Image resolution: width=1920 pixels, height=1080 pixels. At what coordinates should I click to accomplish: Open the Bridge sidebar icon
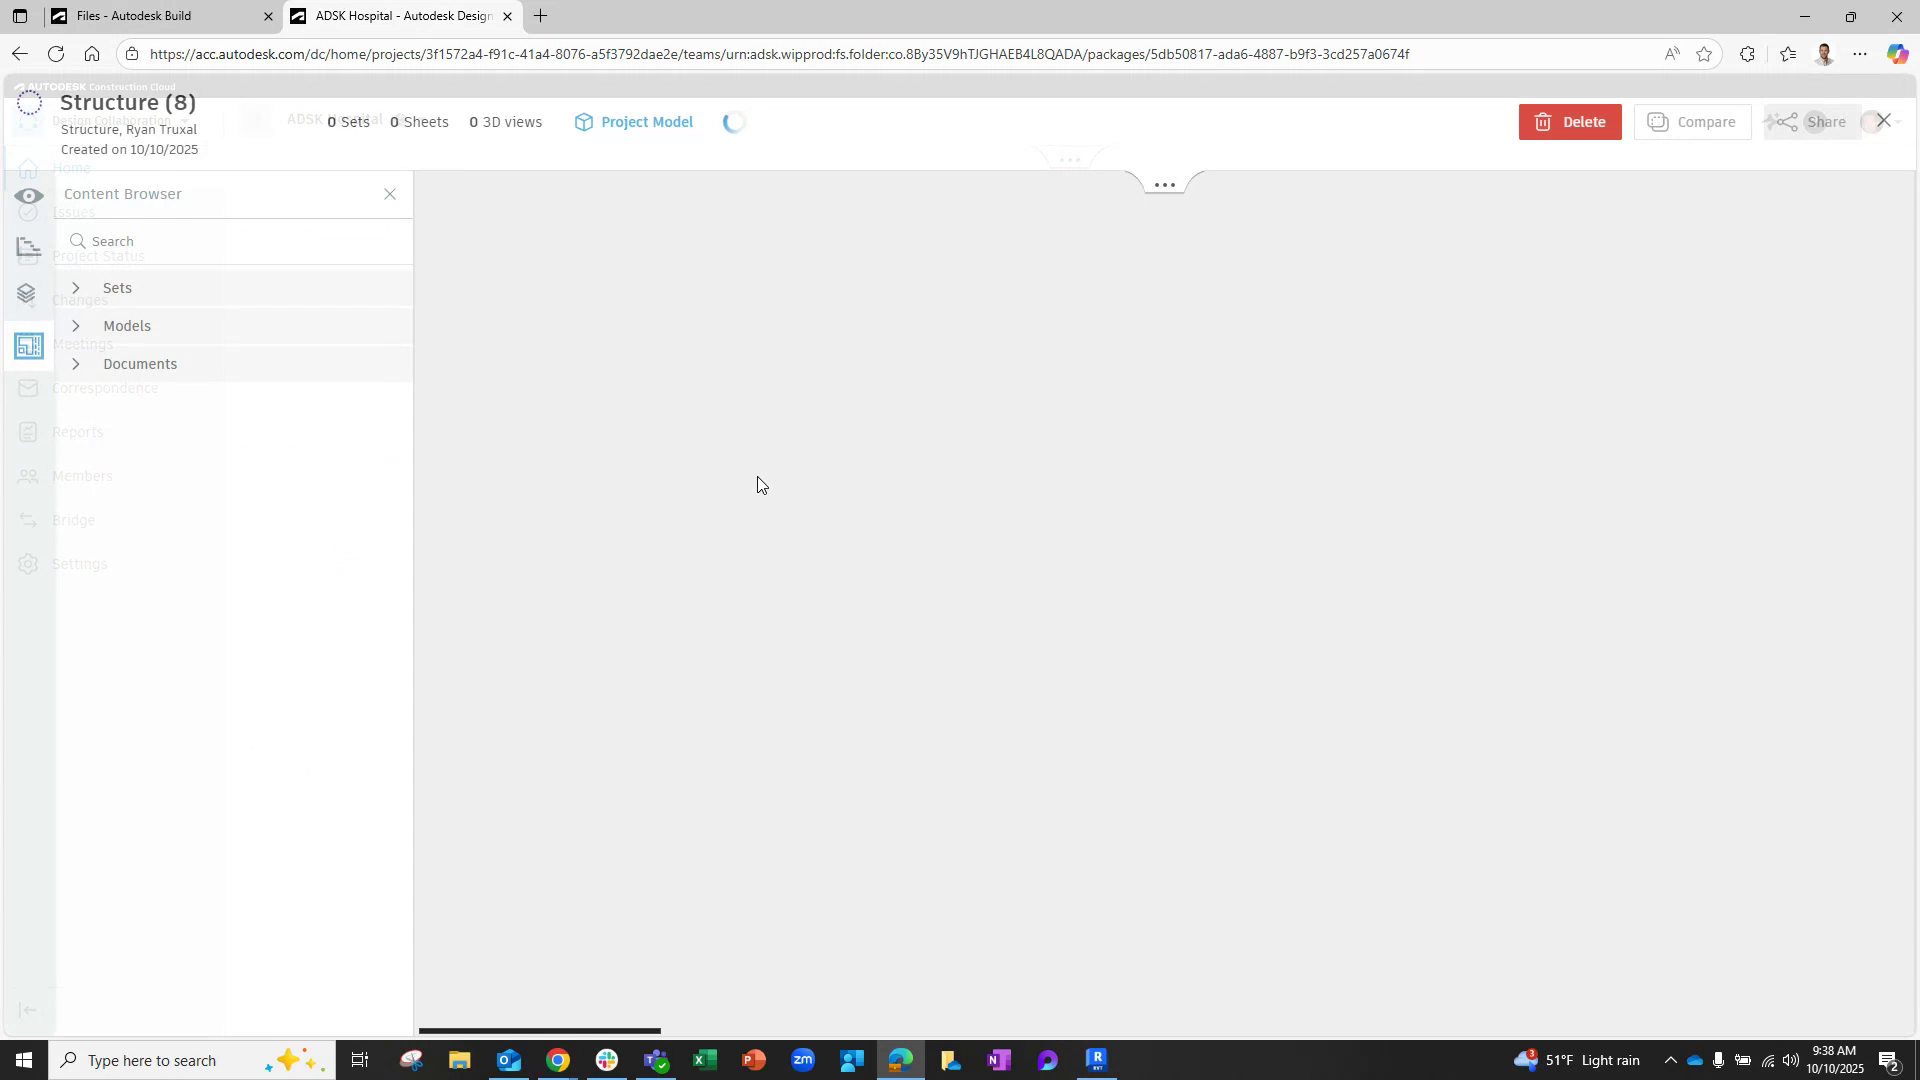29,520
